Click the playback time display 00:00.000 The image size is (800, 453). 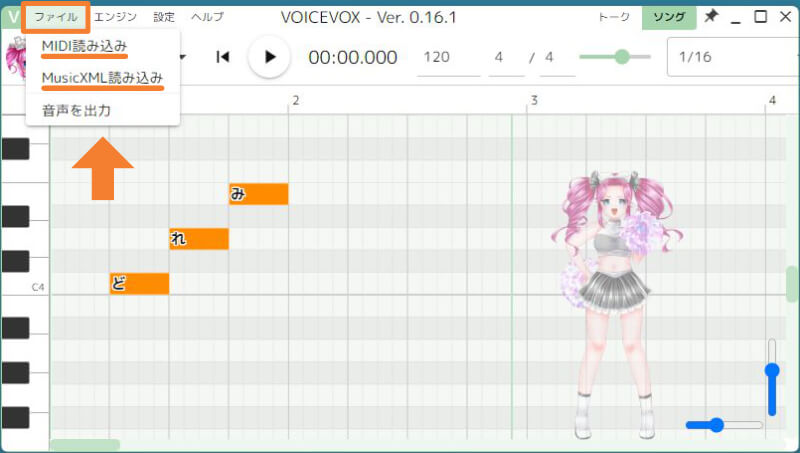(x=353, y=57)
